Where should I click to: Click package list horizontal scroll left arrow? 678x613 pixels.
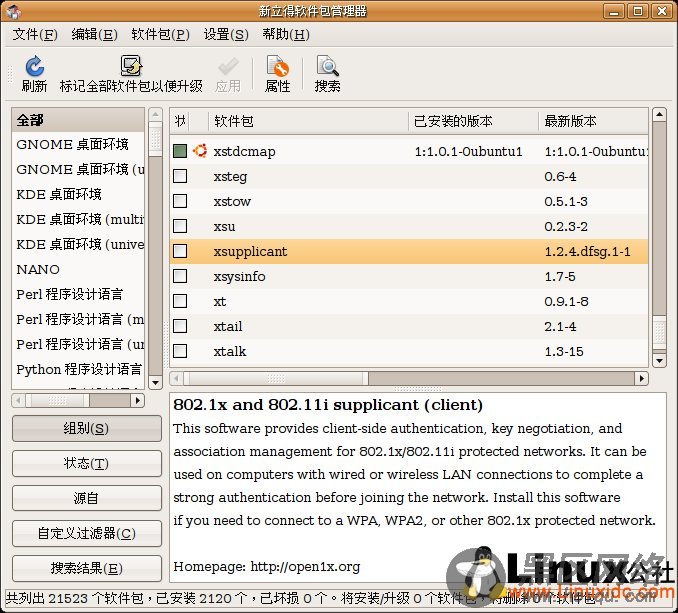pos(176,379)
